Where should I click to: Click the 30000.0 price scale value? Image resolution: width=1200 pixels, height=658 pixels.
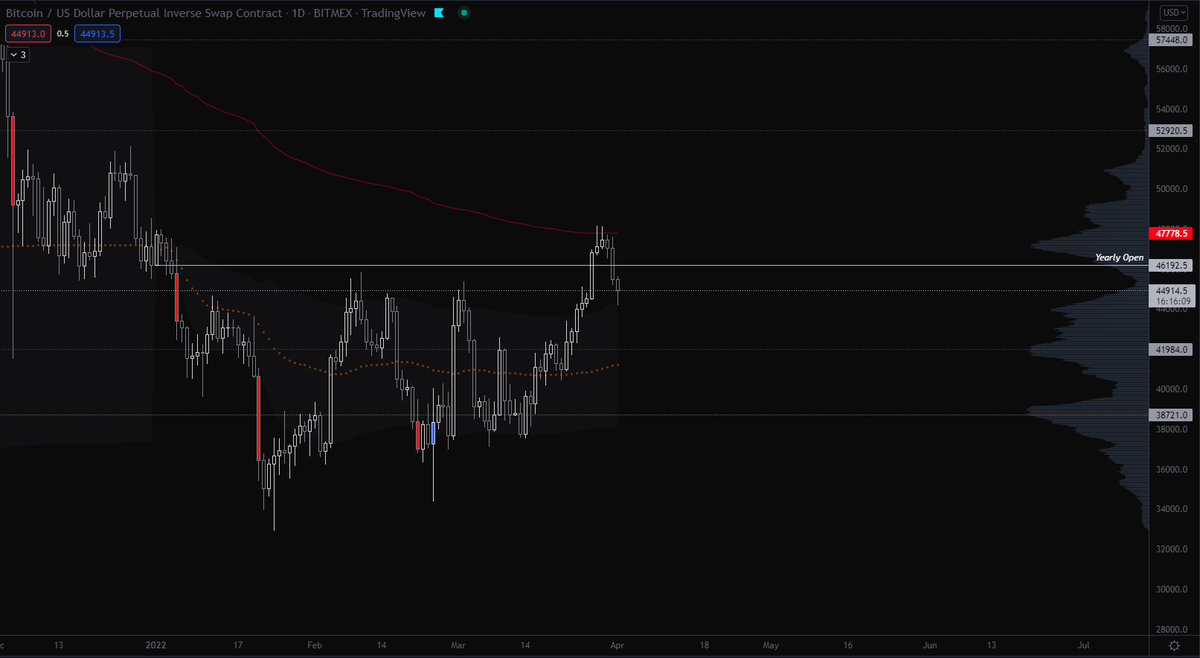point(1170,589)
